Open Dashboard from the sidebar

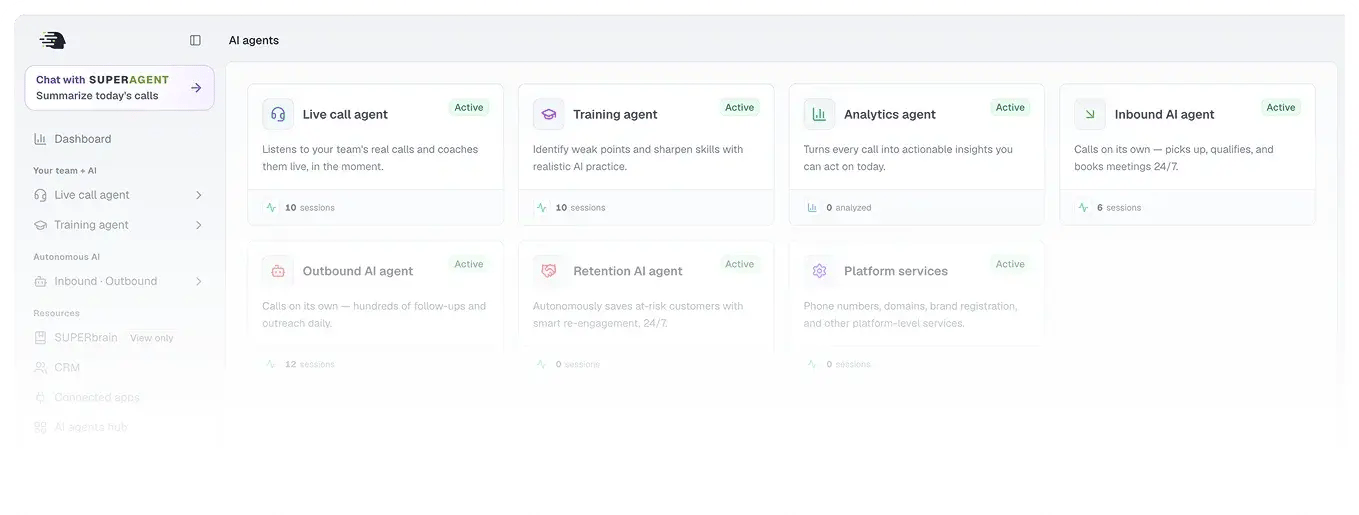coord(119,139)
